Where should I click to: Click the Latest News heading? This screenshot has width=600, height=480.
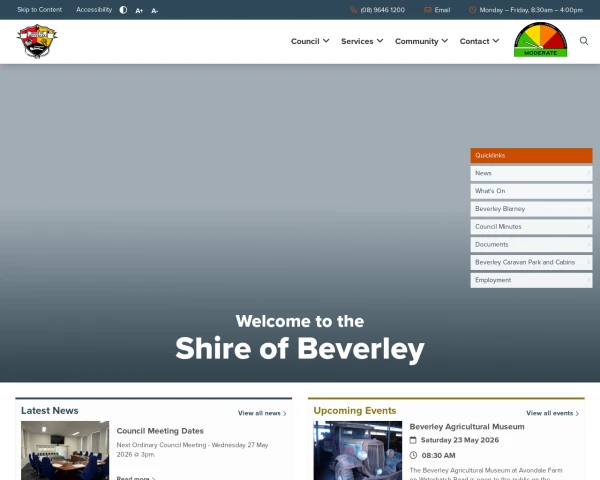tap(50, 410)
